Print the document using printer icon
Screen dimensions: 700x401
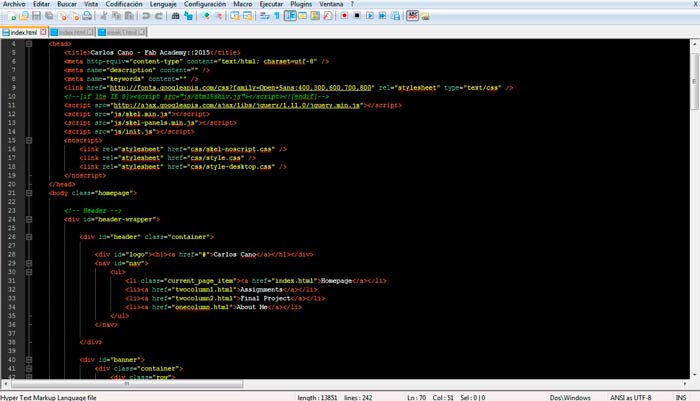pyautogui.click(x=87, y=17)
